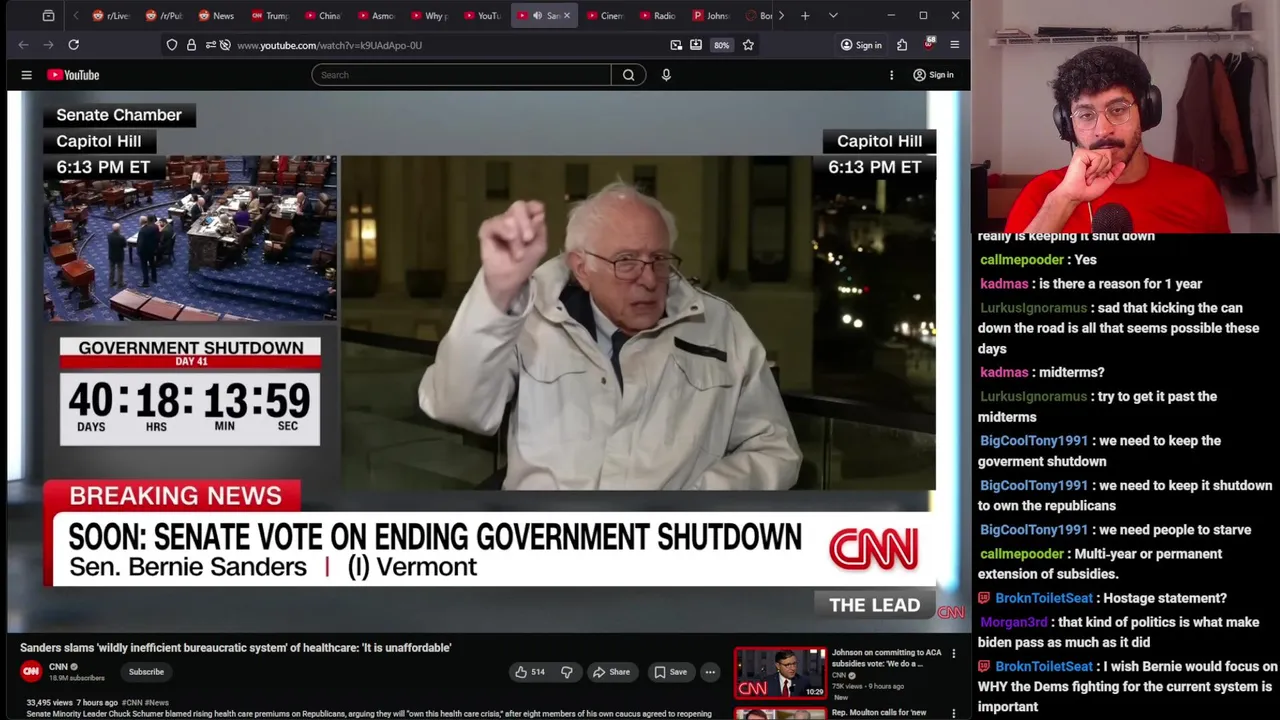1280x720 pixels.
Task: Click the page URL in address bar
Action: point(329,45)
